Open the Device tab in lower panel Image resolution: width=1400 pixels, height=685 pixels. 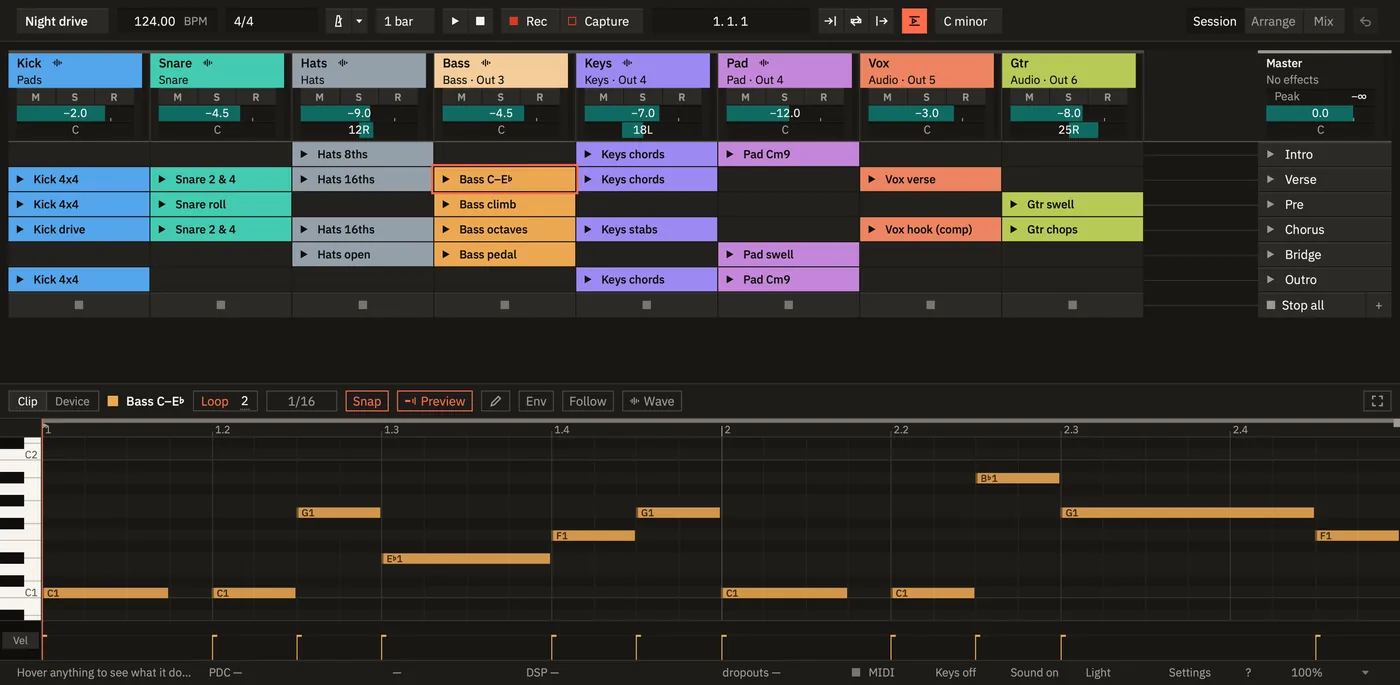coord(72,401)
